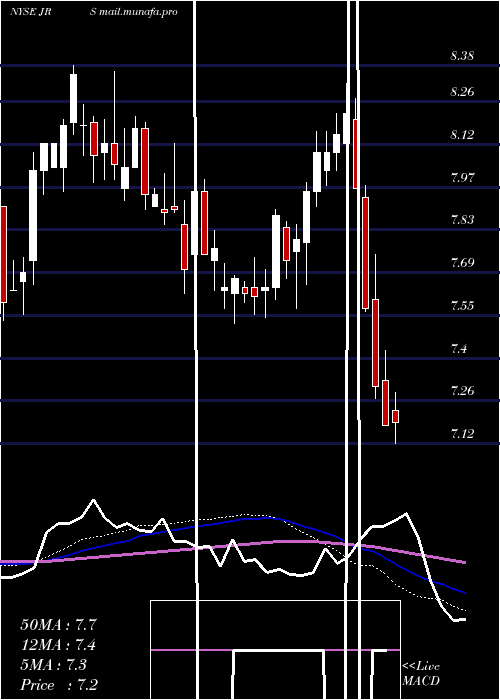Click the mail.munafa.pro watermark text
Image resolution: width=500 pixels, height=700 pixels.
click(138, 12)
